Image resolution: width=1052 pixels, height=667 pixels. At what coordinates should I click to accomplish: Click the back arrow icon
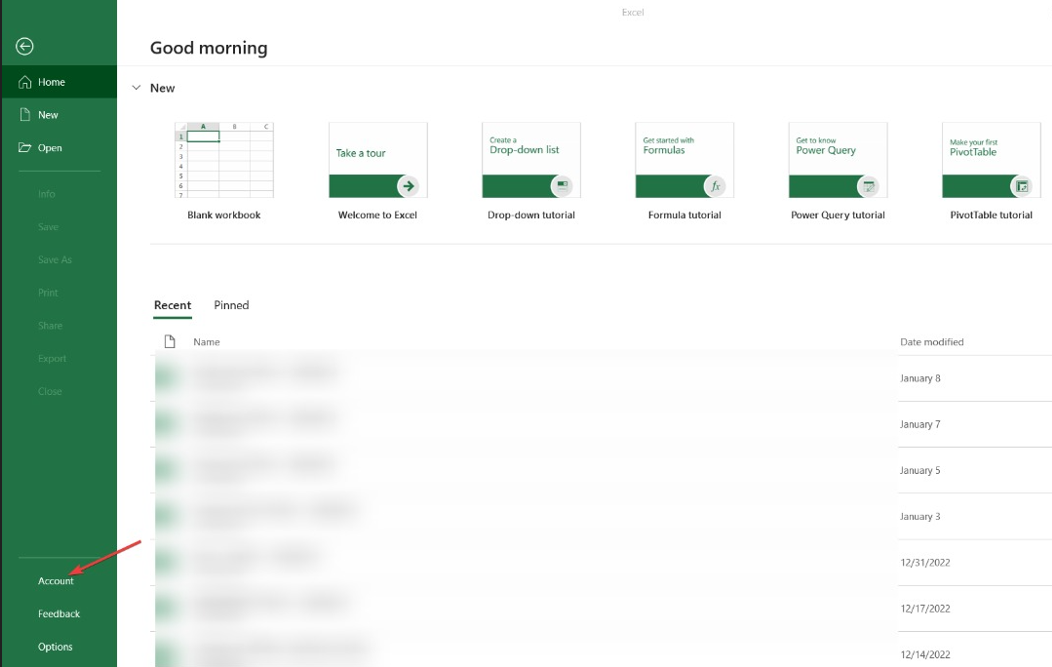point(25,46)
